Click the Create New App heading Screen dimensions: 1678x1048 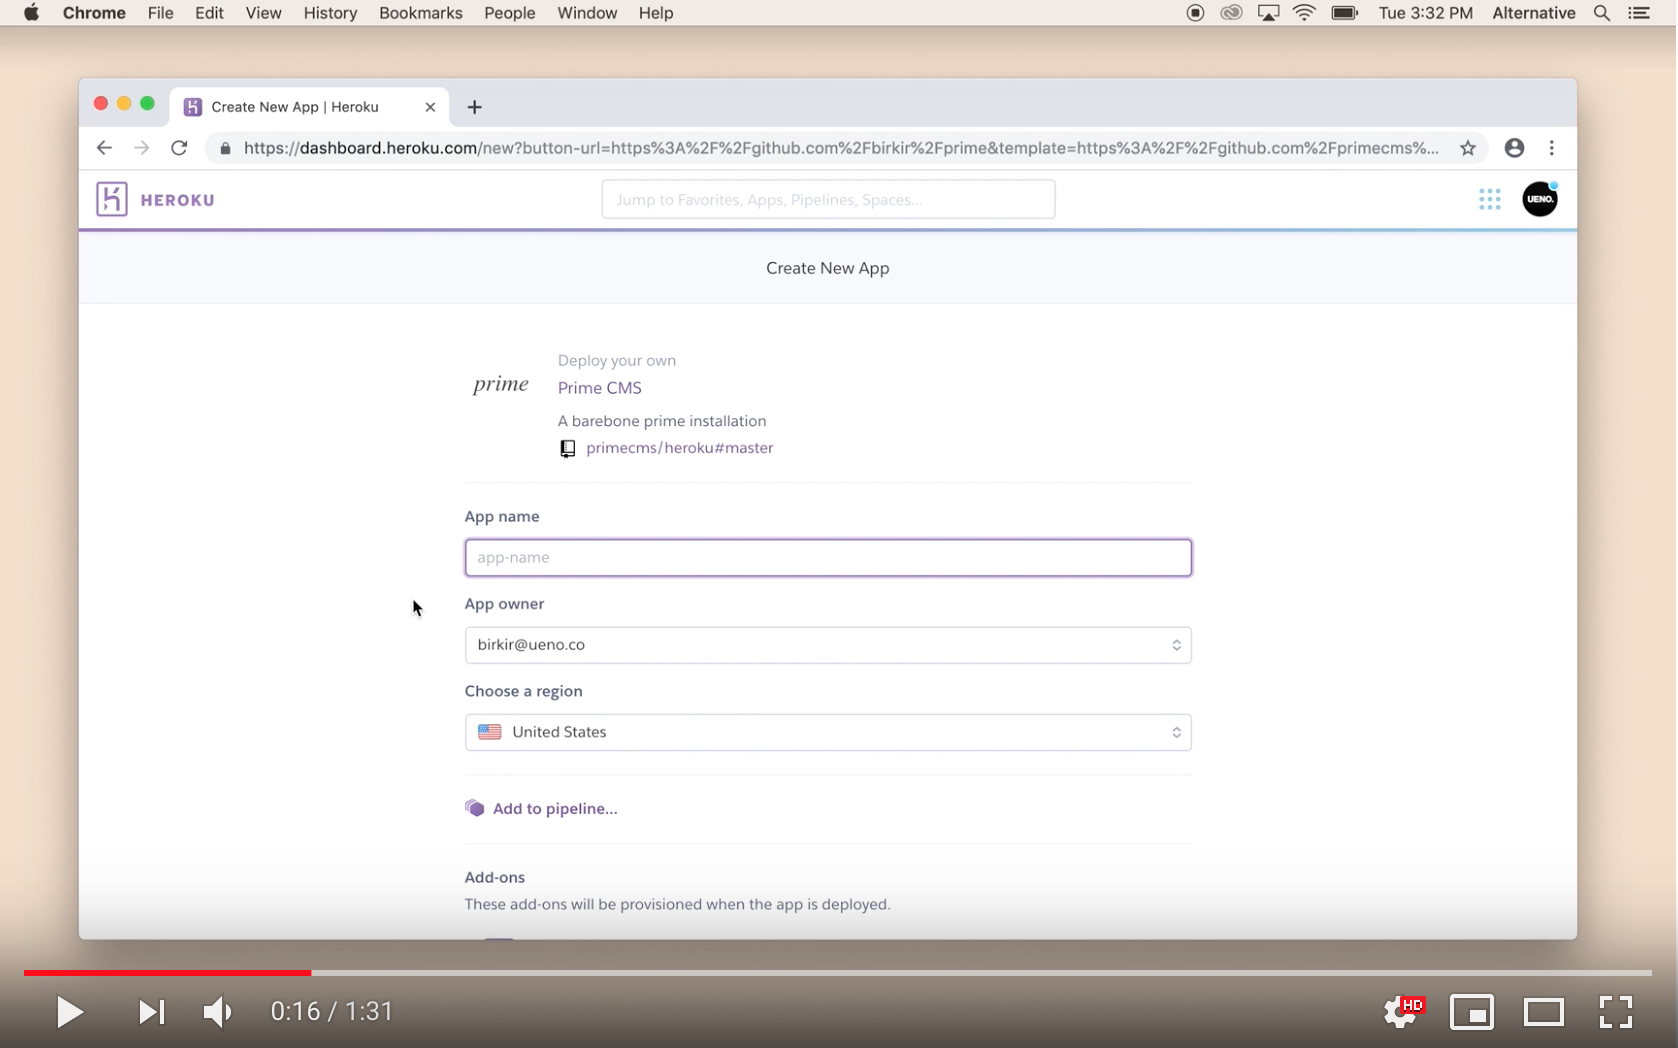tap(827, 268)
